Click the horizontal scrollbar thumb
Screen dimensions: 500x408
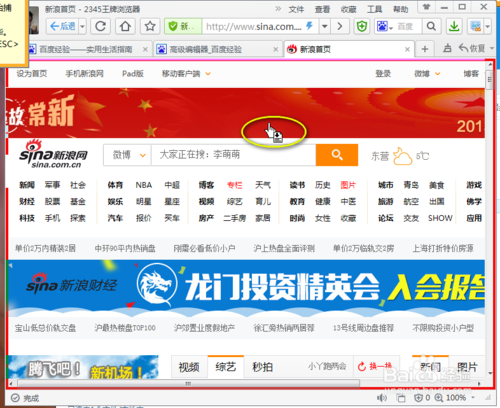coord(189,384)
